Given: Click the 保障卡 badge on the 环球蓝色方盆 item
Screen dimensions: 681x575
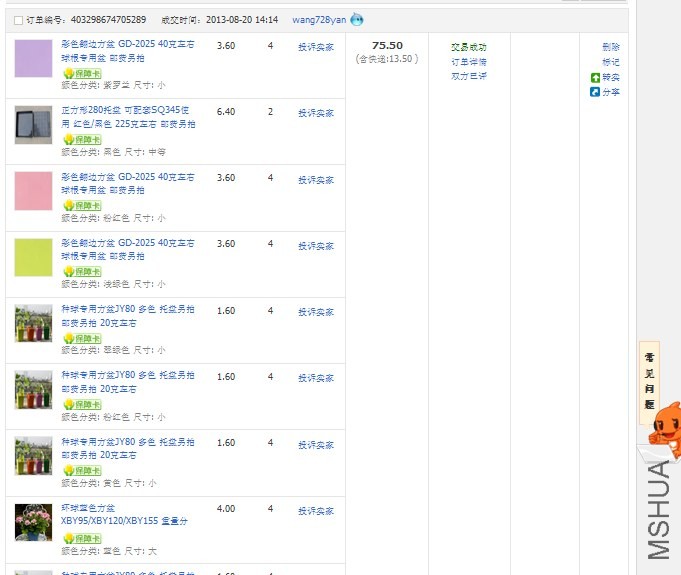Looking at the screenshot, I should click(x=82, y=538).
